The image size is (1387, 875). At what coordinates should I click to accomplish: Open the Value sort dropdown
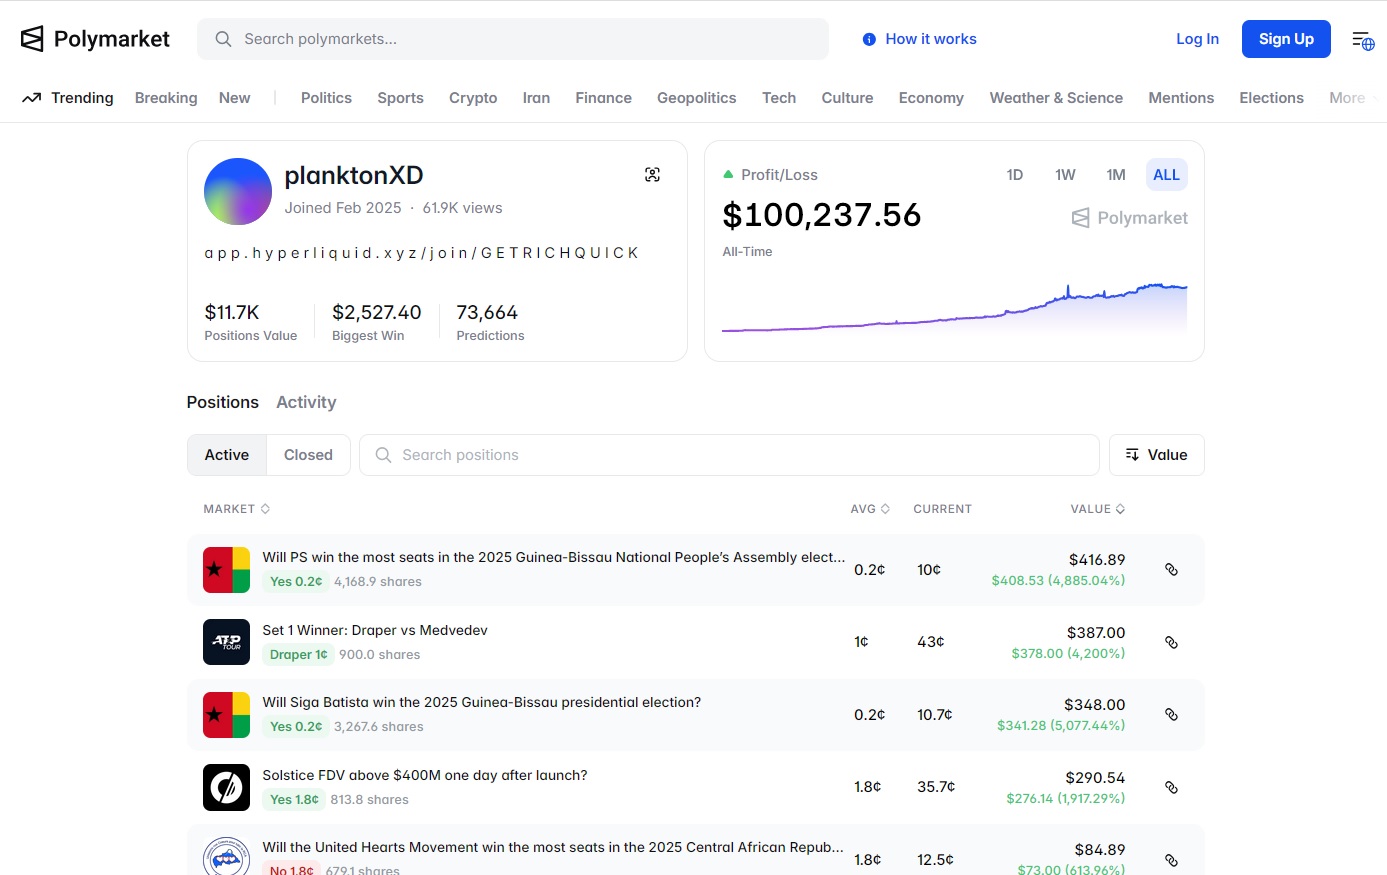[x=1156, y=455]
